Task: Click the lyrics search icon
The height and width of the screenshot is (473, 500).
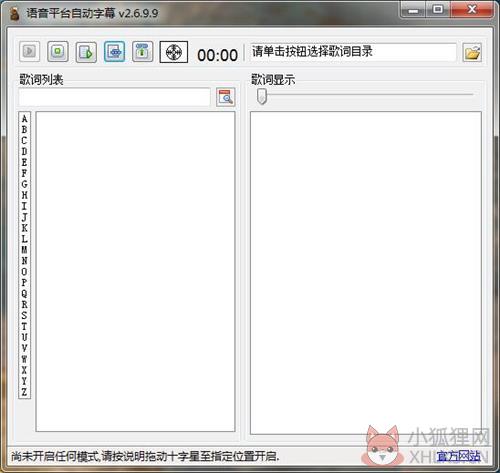Action: pos(226,97)
